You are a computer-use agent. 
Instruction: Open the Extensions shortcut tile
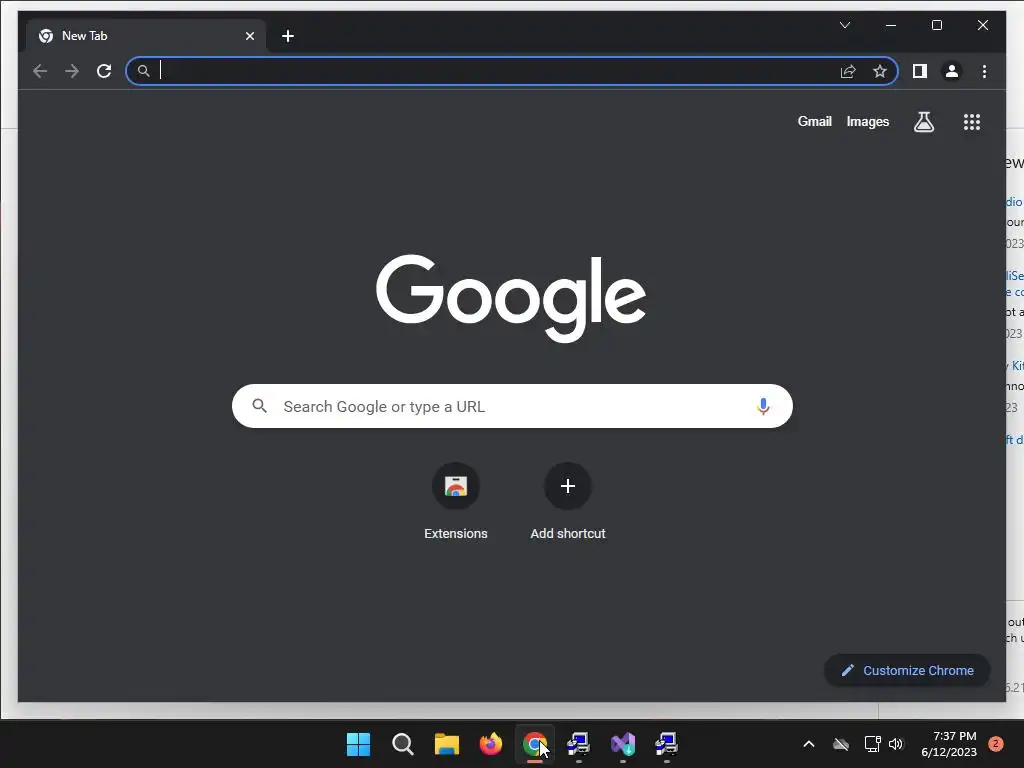(x=456, y=502)
